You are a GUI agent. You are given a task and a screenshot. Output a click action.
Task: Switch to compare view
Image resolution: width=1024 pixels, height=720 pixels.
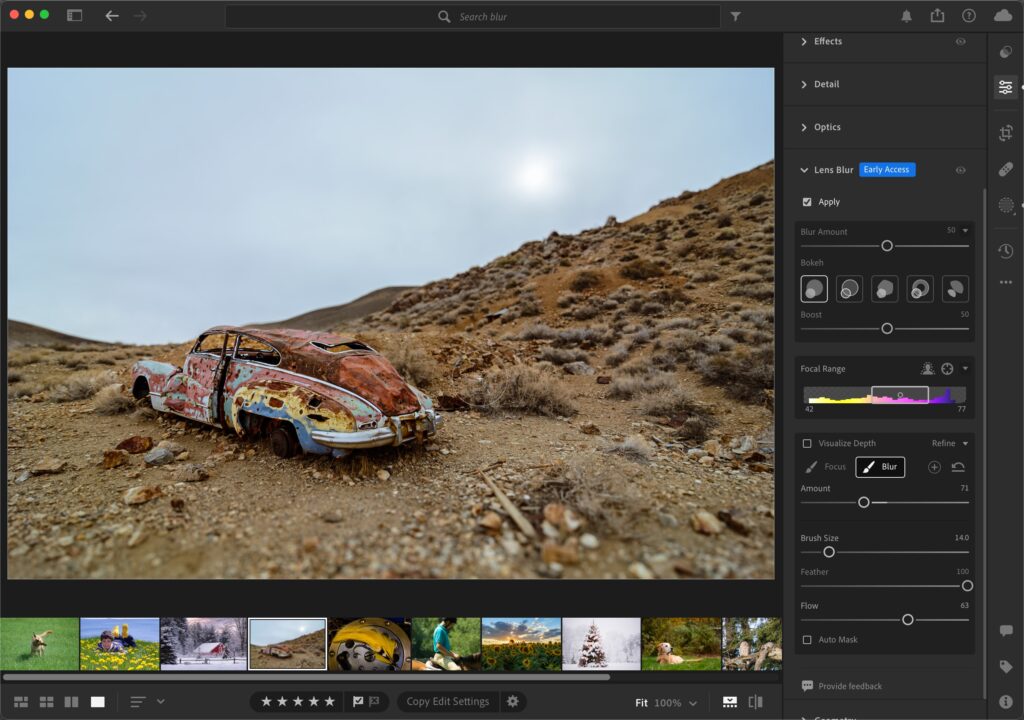click(x=71, y=702)
